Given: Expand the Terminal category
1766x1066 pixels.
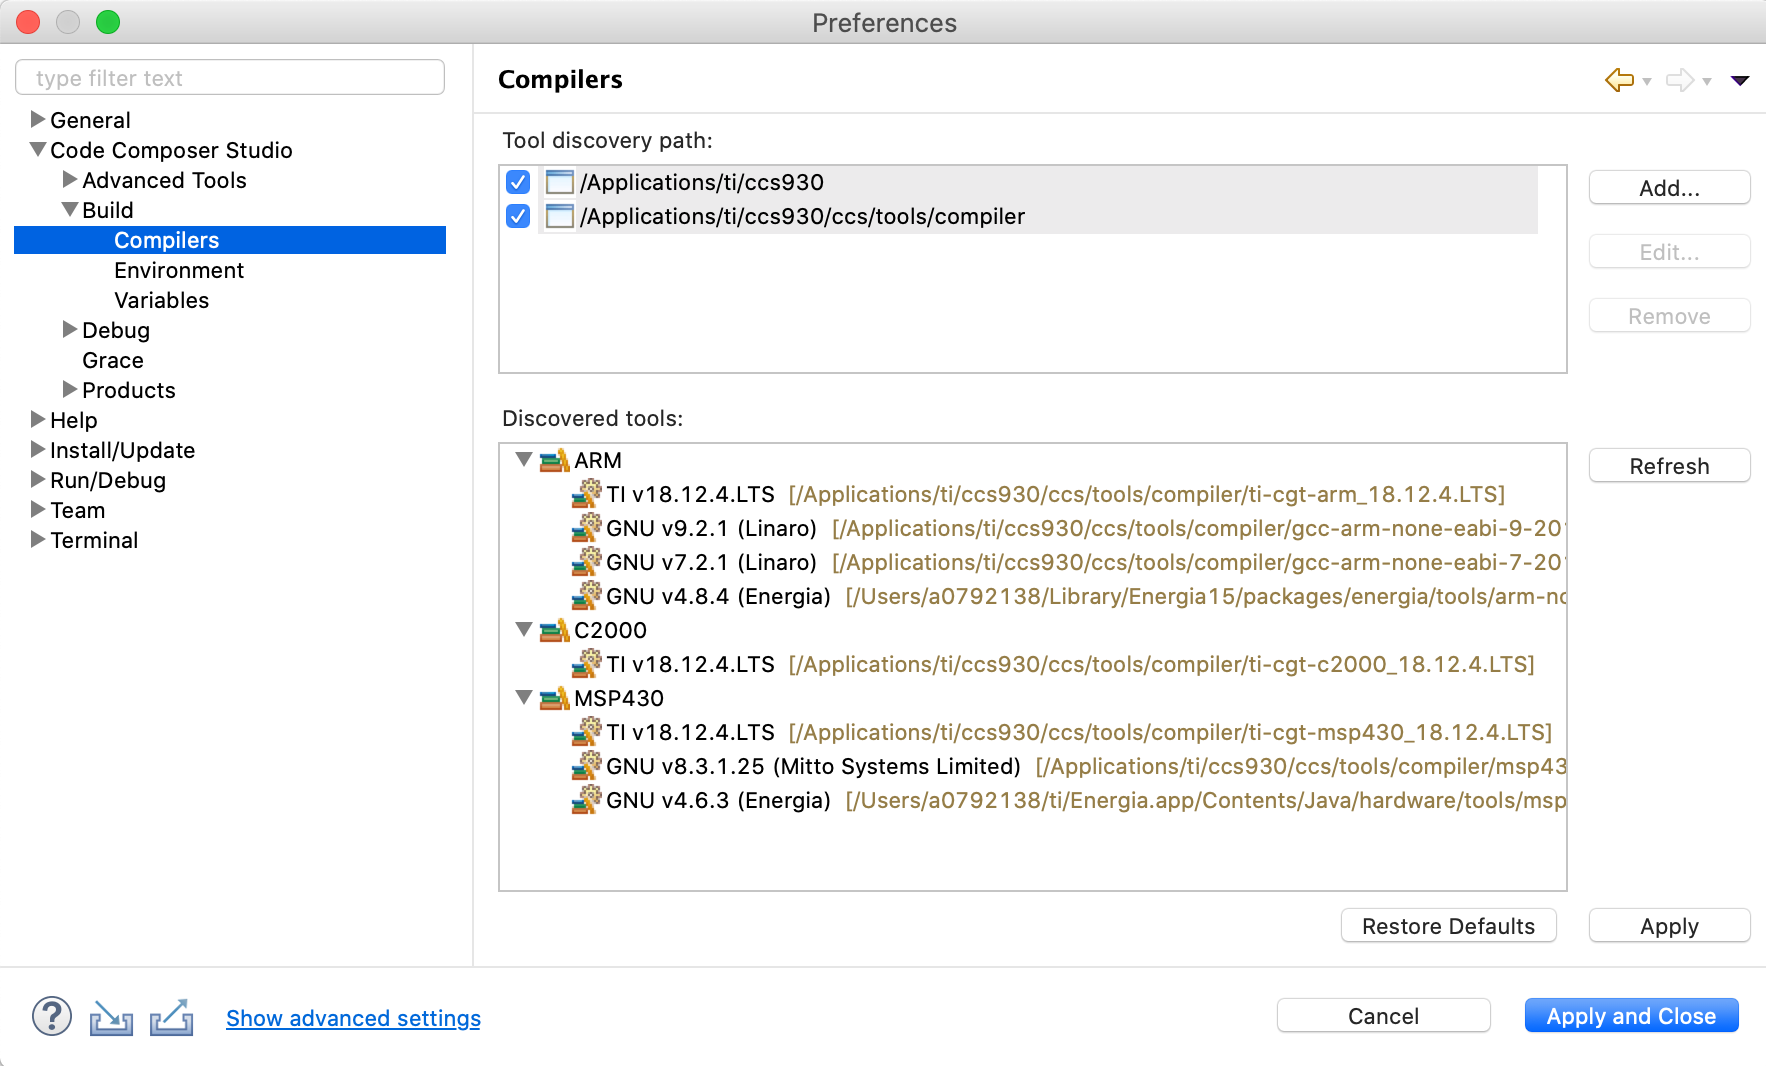Looking at the screenshot, I should click(38, 539).
